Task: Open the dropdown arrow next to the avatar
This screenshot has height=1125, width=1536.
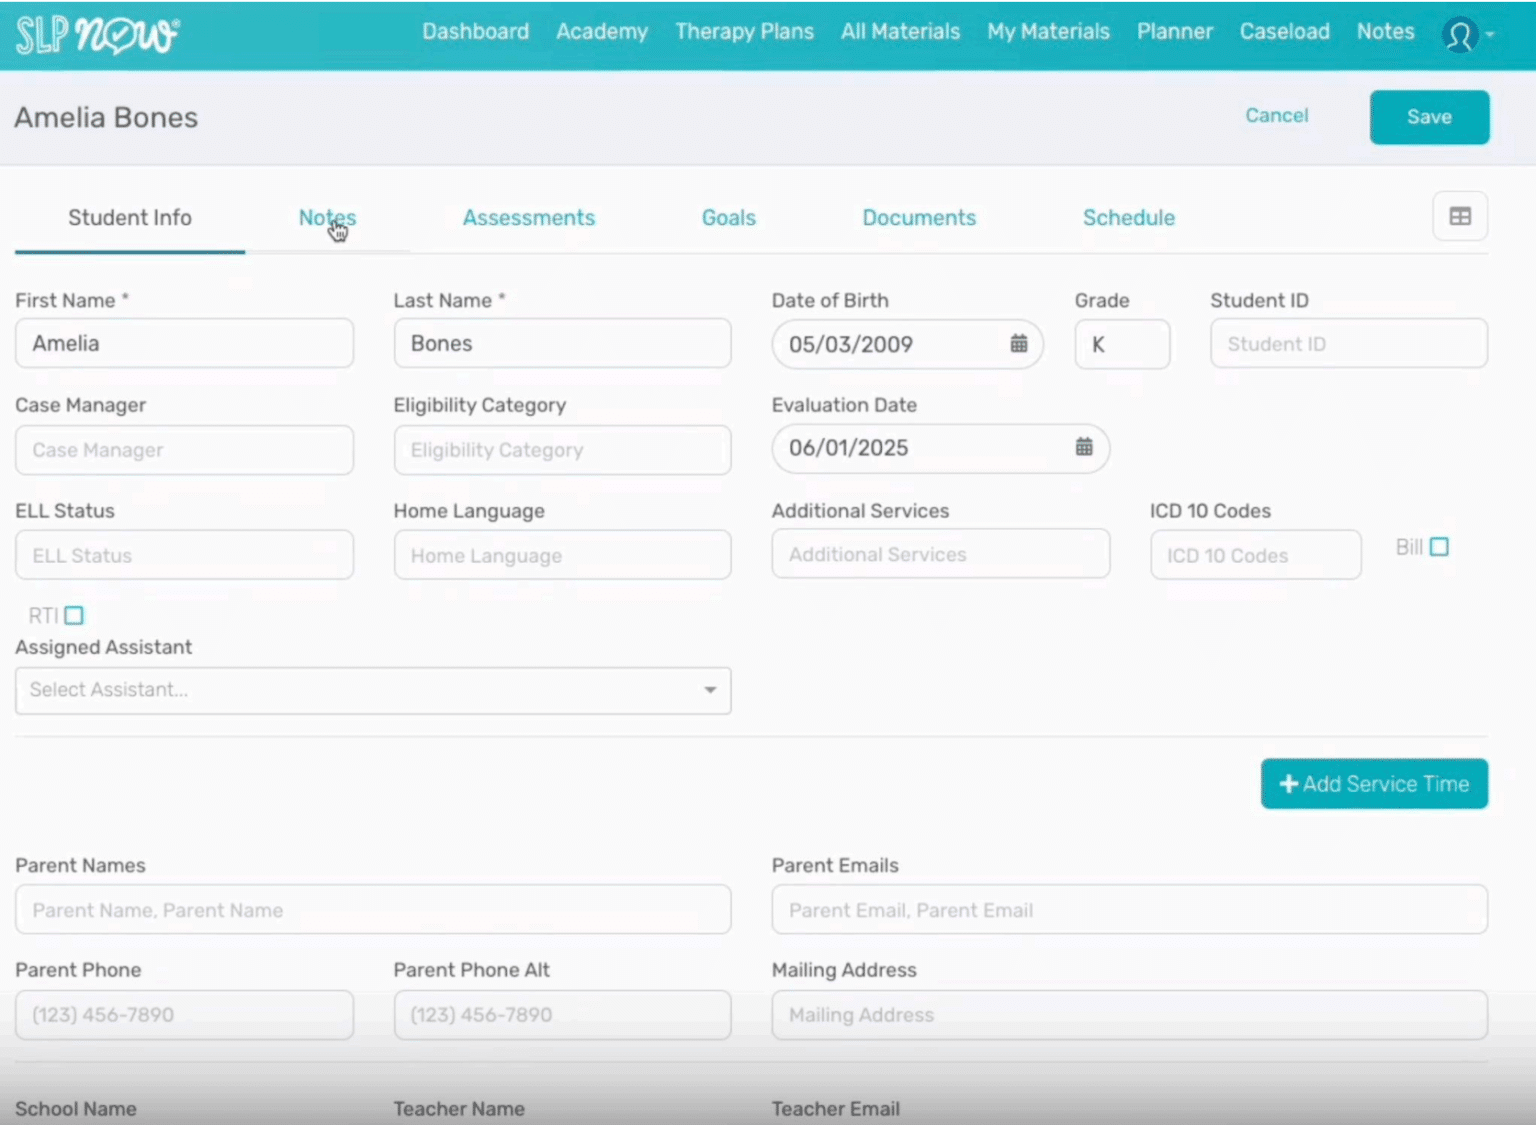Action: [1491, 37]
